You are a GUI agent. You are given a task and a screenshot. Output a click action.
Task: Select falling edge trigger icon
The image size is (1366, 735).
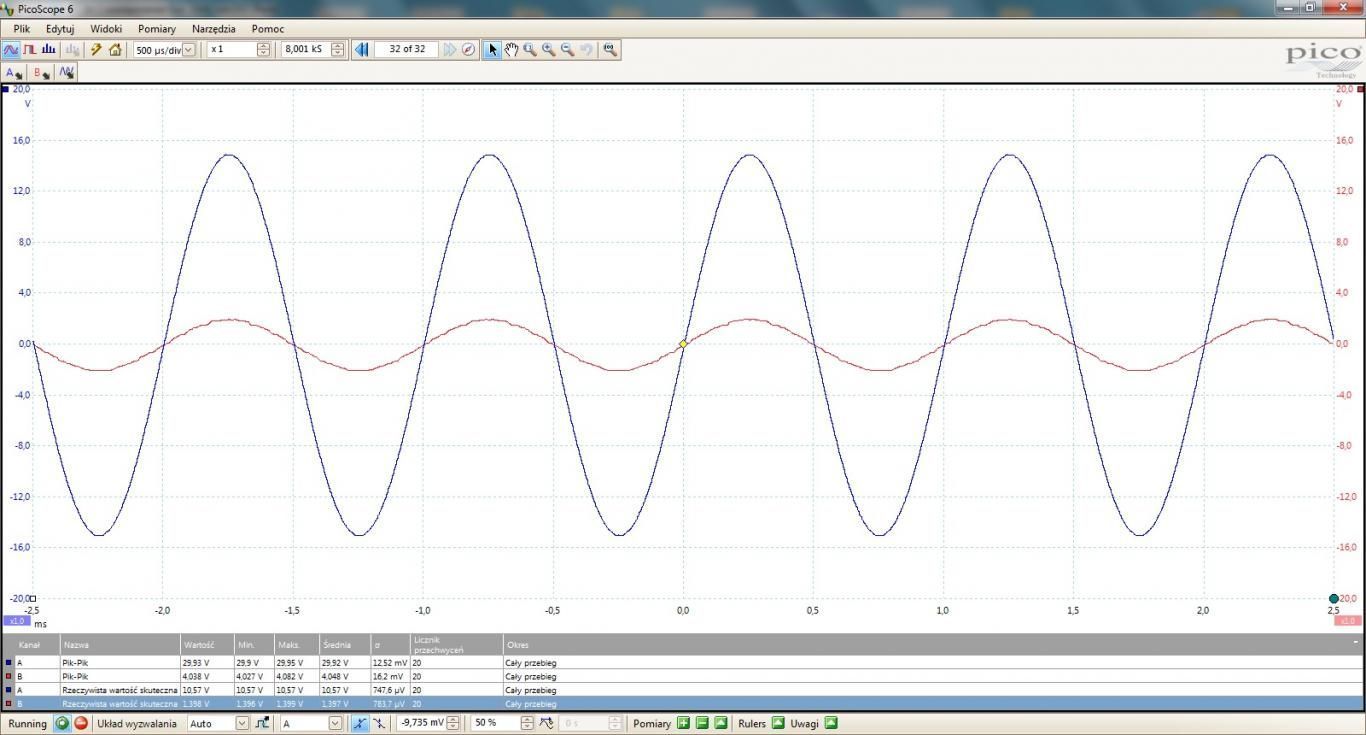(x=379, y=723)
